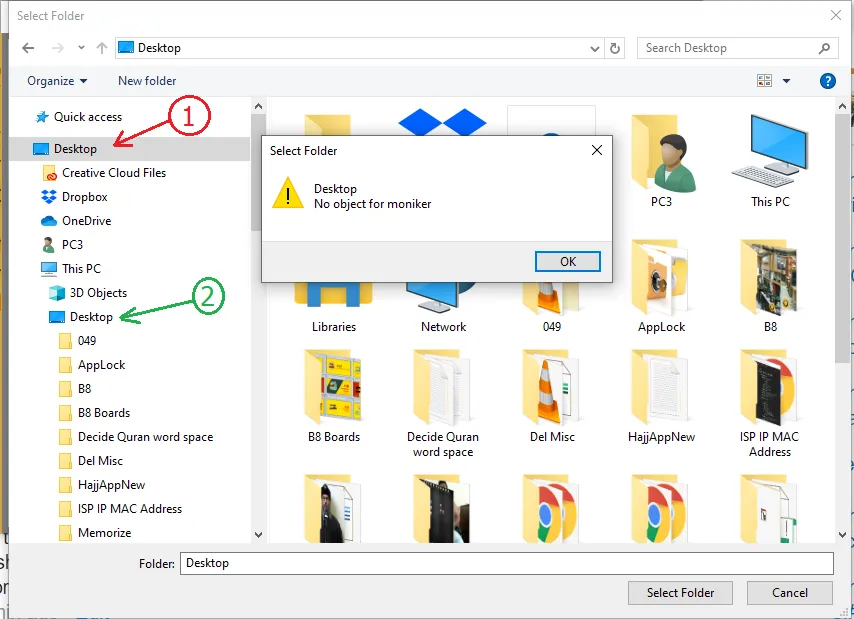Select Desktop under This PC

pos(81,317)
